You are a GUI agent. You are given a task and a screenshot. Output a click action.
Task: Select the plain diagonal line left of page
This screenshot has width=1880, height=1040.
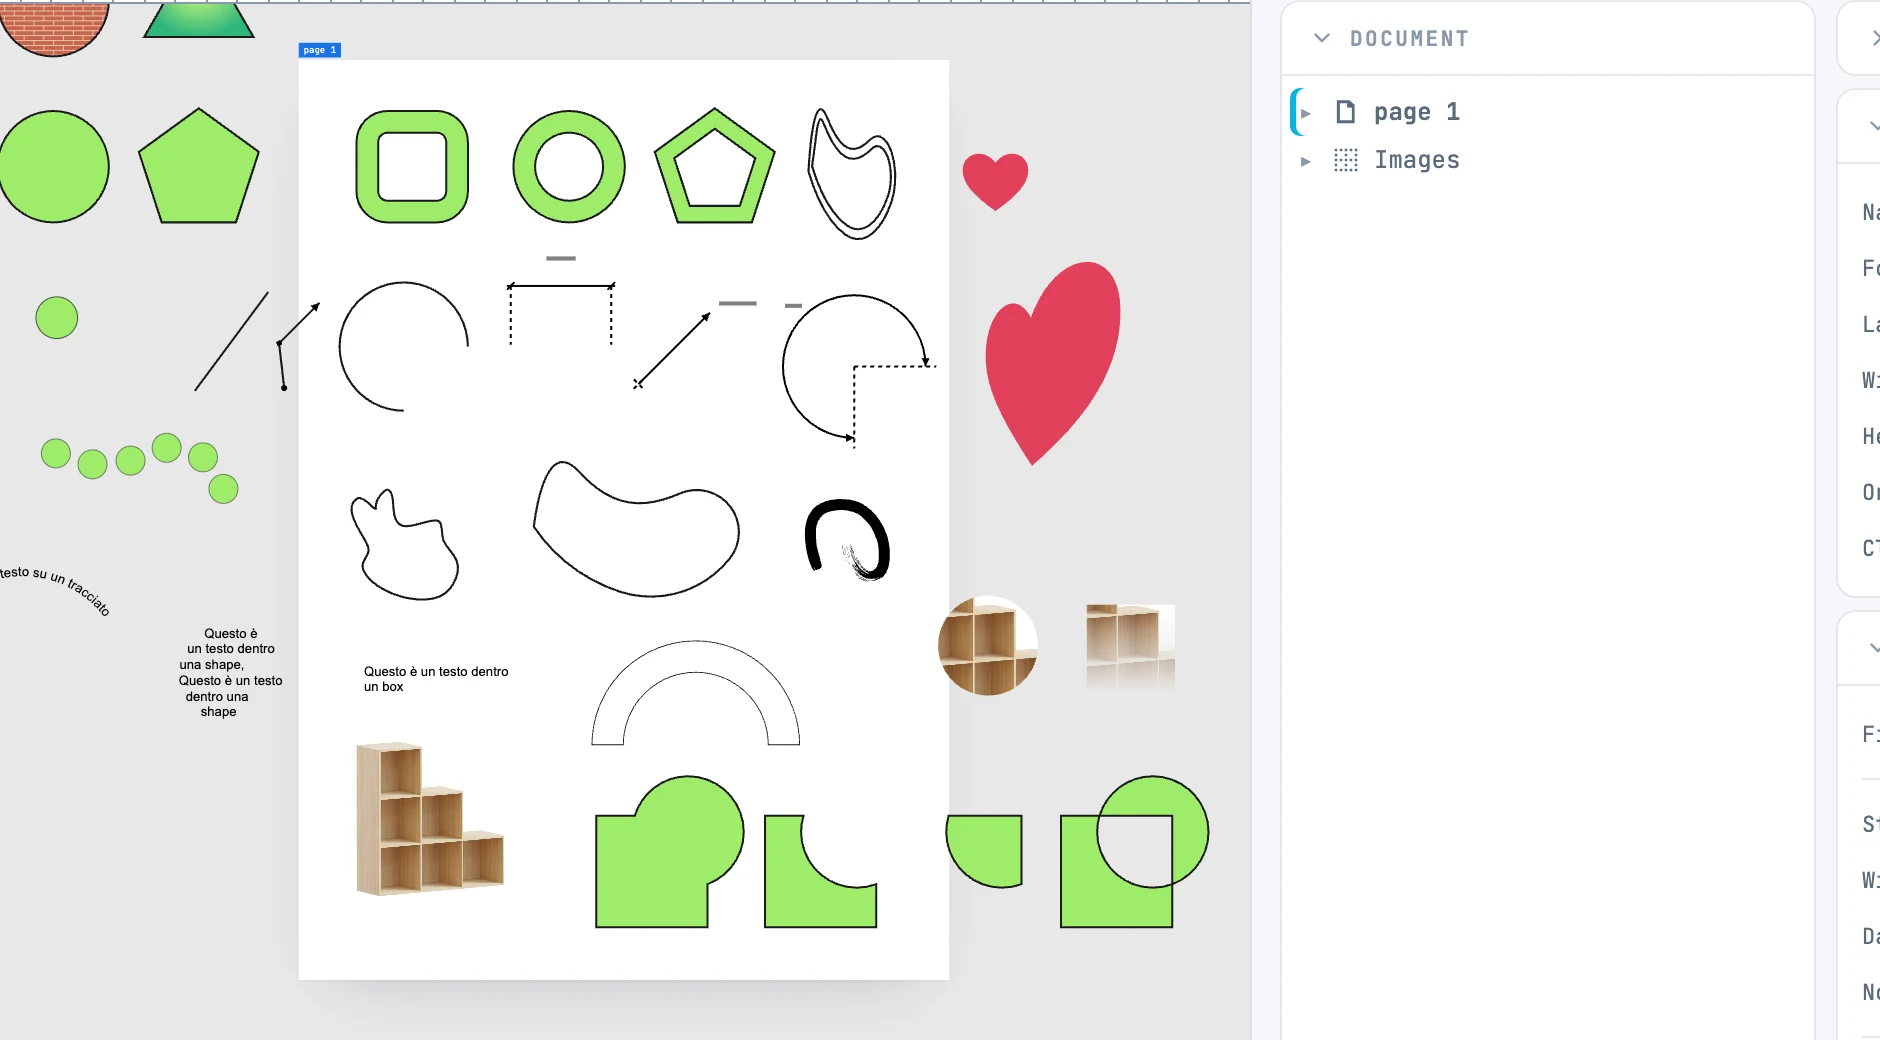231,341
